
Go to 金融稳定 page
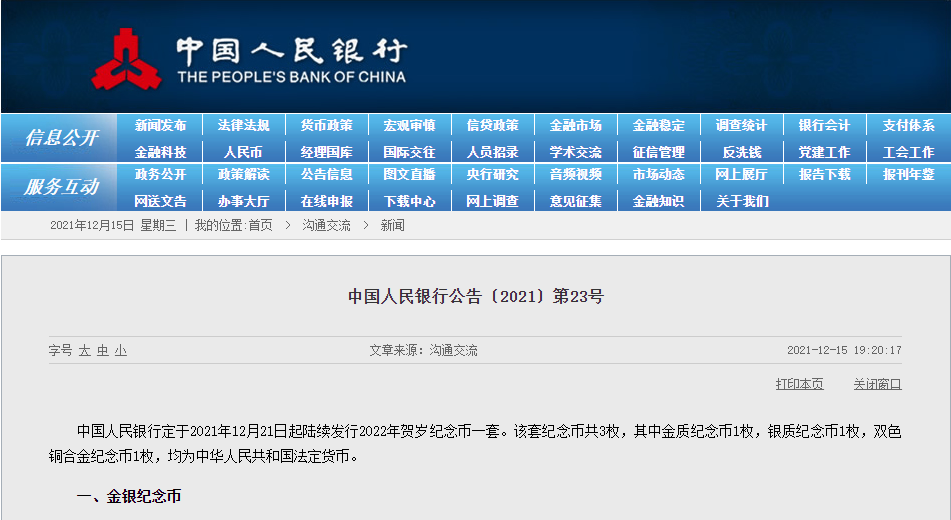click(659, 126)
